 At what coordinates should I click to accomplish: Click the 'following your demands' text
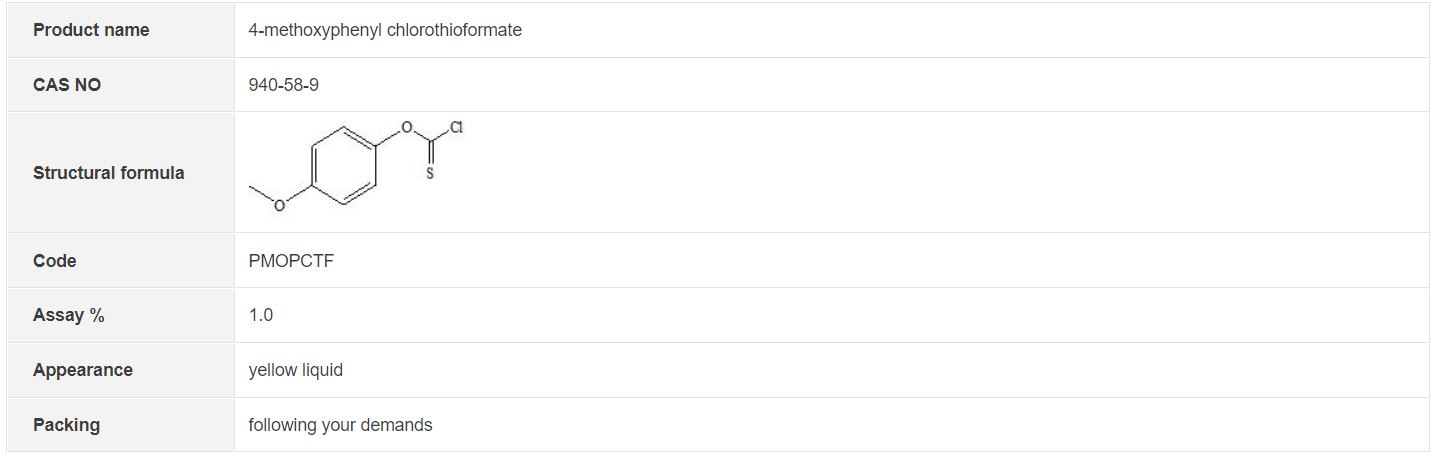[x=340, y=425]
